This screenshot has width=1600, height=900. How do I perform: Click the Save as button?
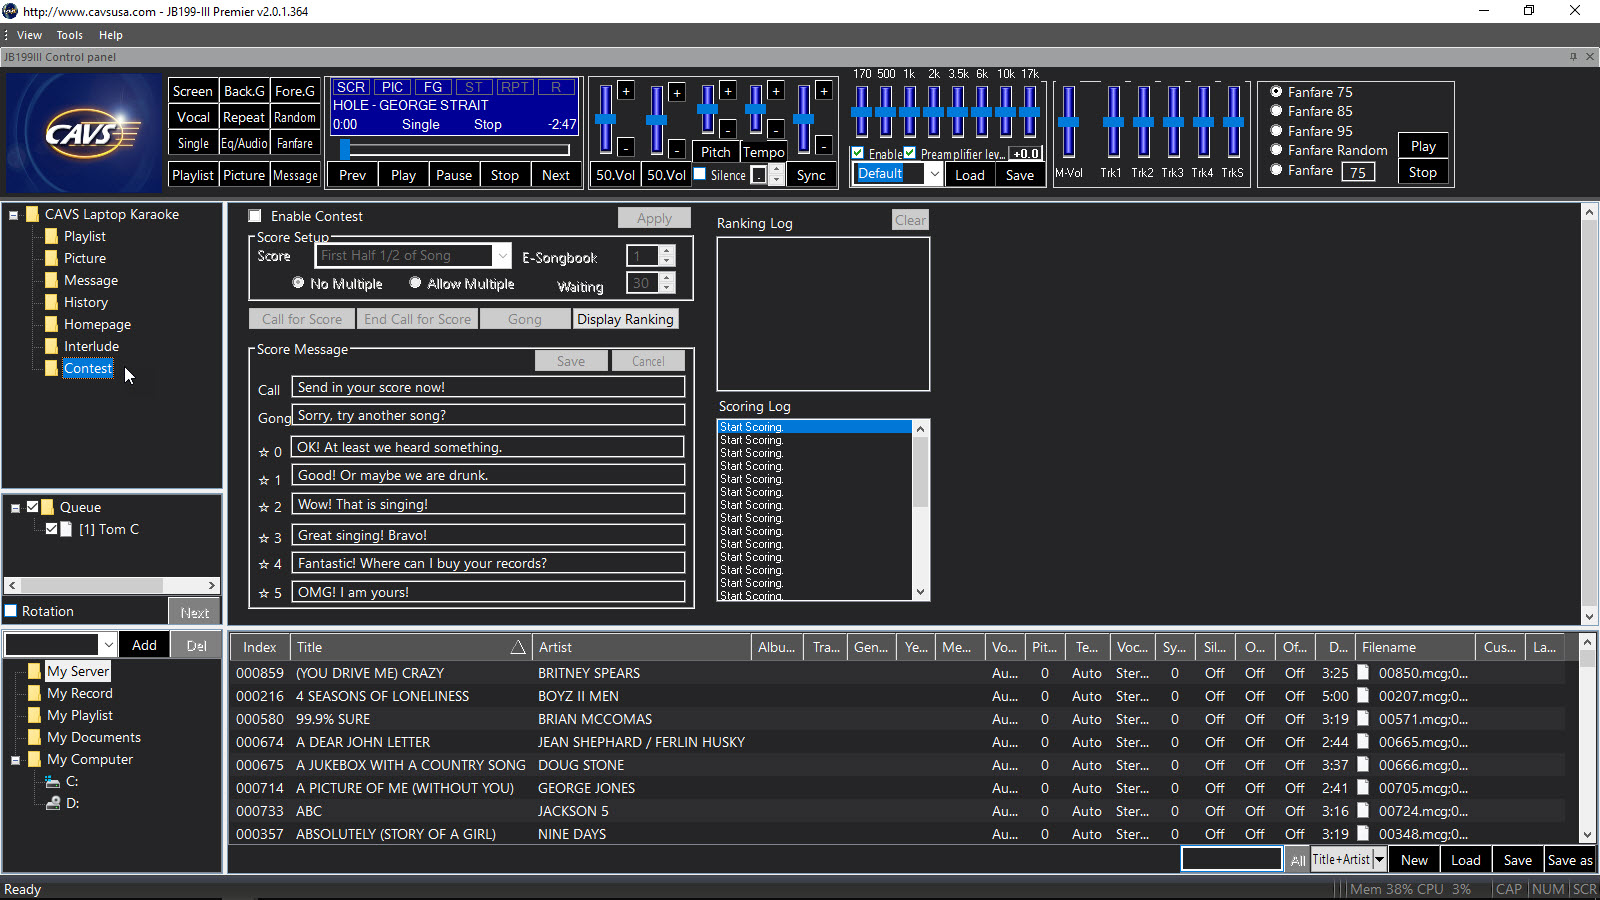click(x=1570, y=860)
